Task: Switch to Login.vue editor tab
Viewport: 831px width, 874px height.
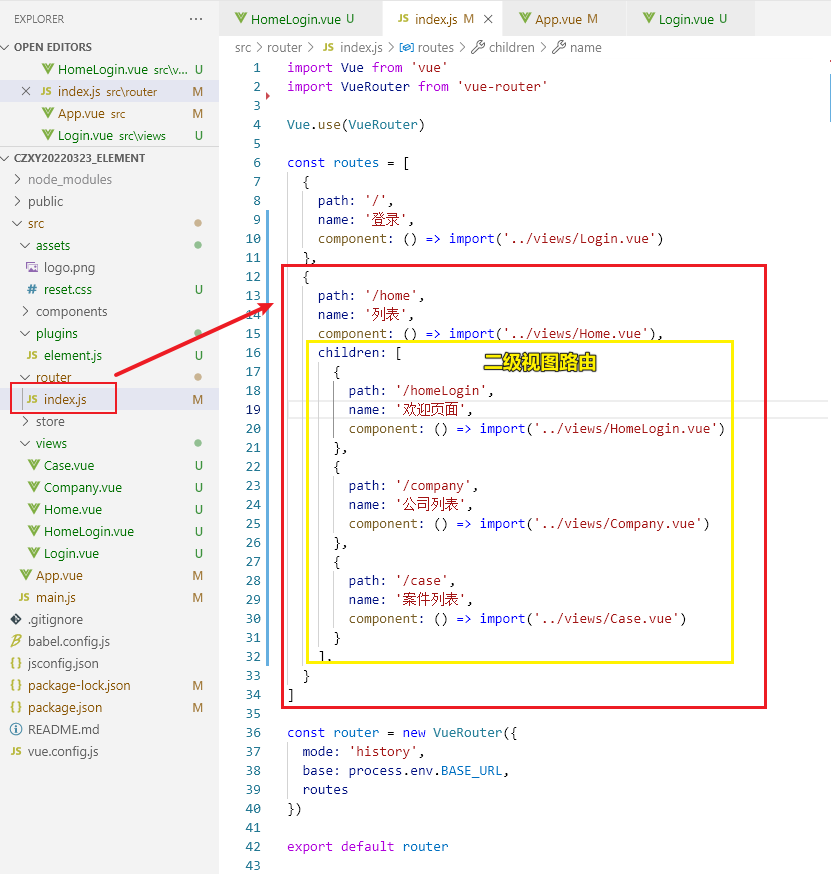Action: 691,19
